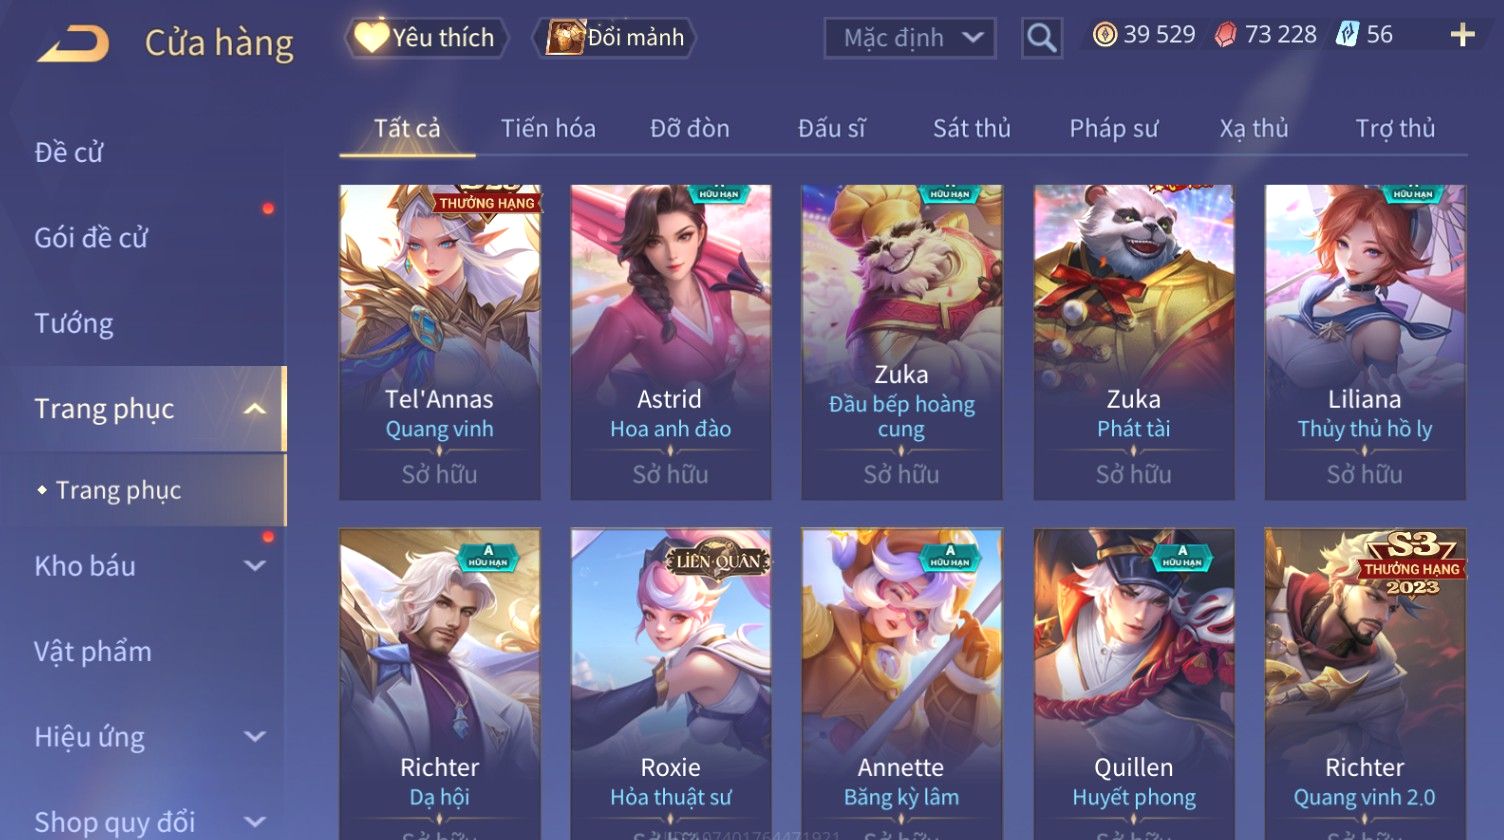Switch to the Sát thủ tab

(971, 128)
